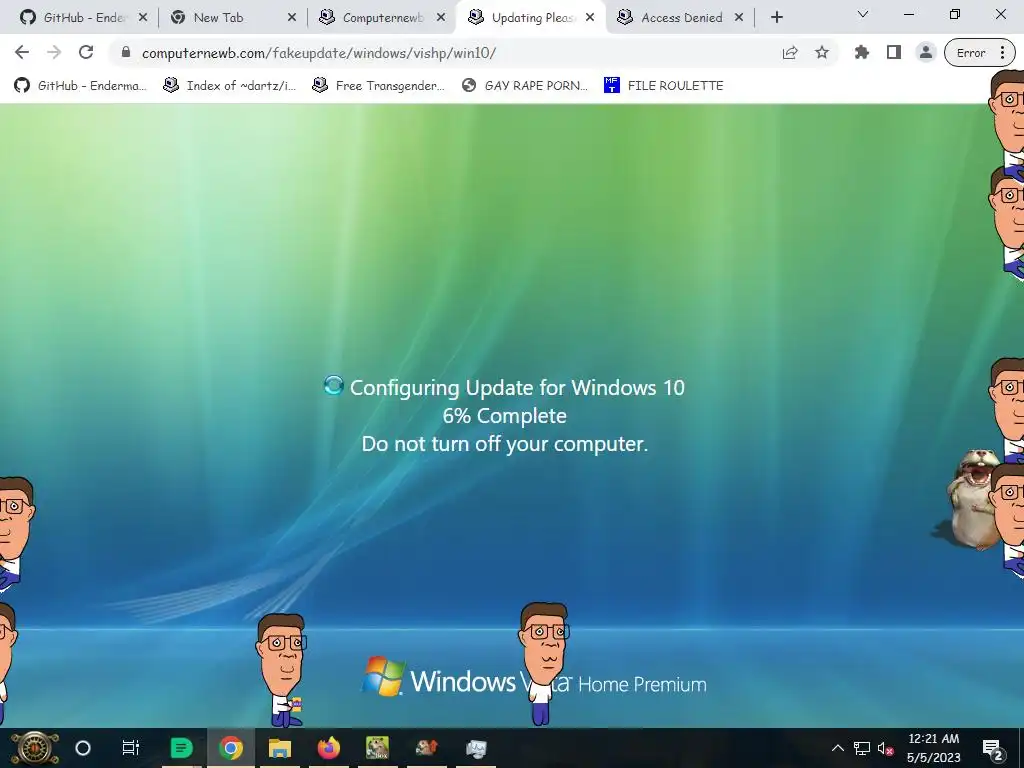Click "Do not turn off your computer." text
This screenshot has height=768, width=1024.
click(x=505, y=444)
